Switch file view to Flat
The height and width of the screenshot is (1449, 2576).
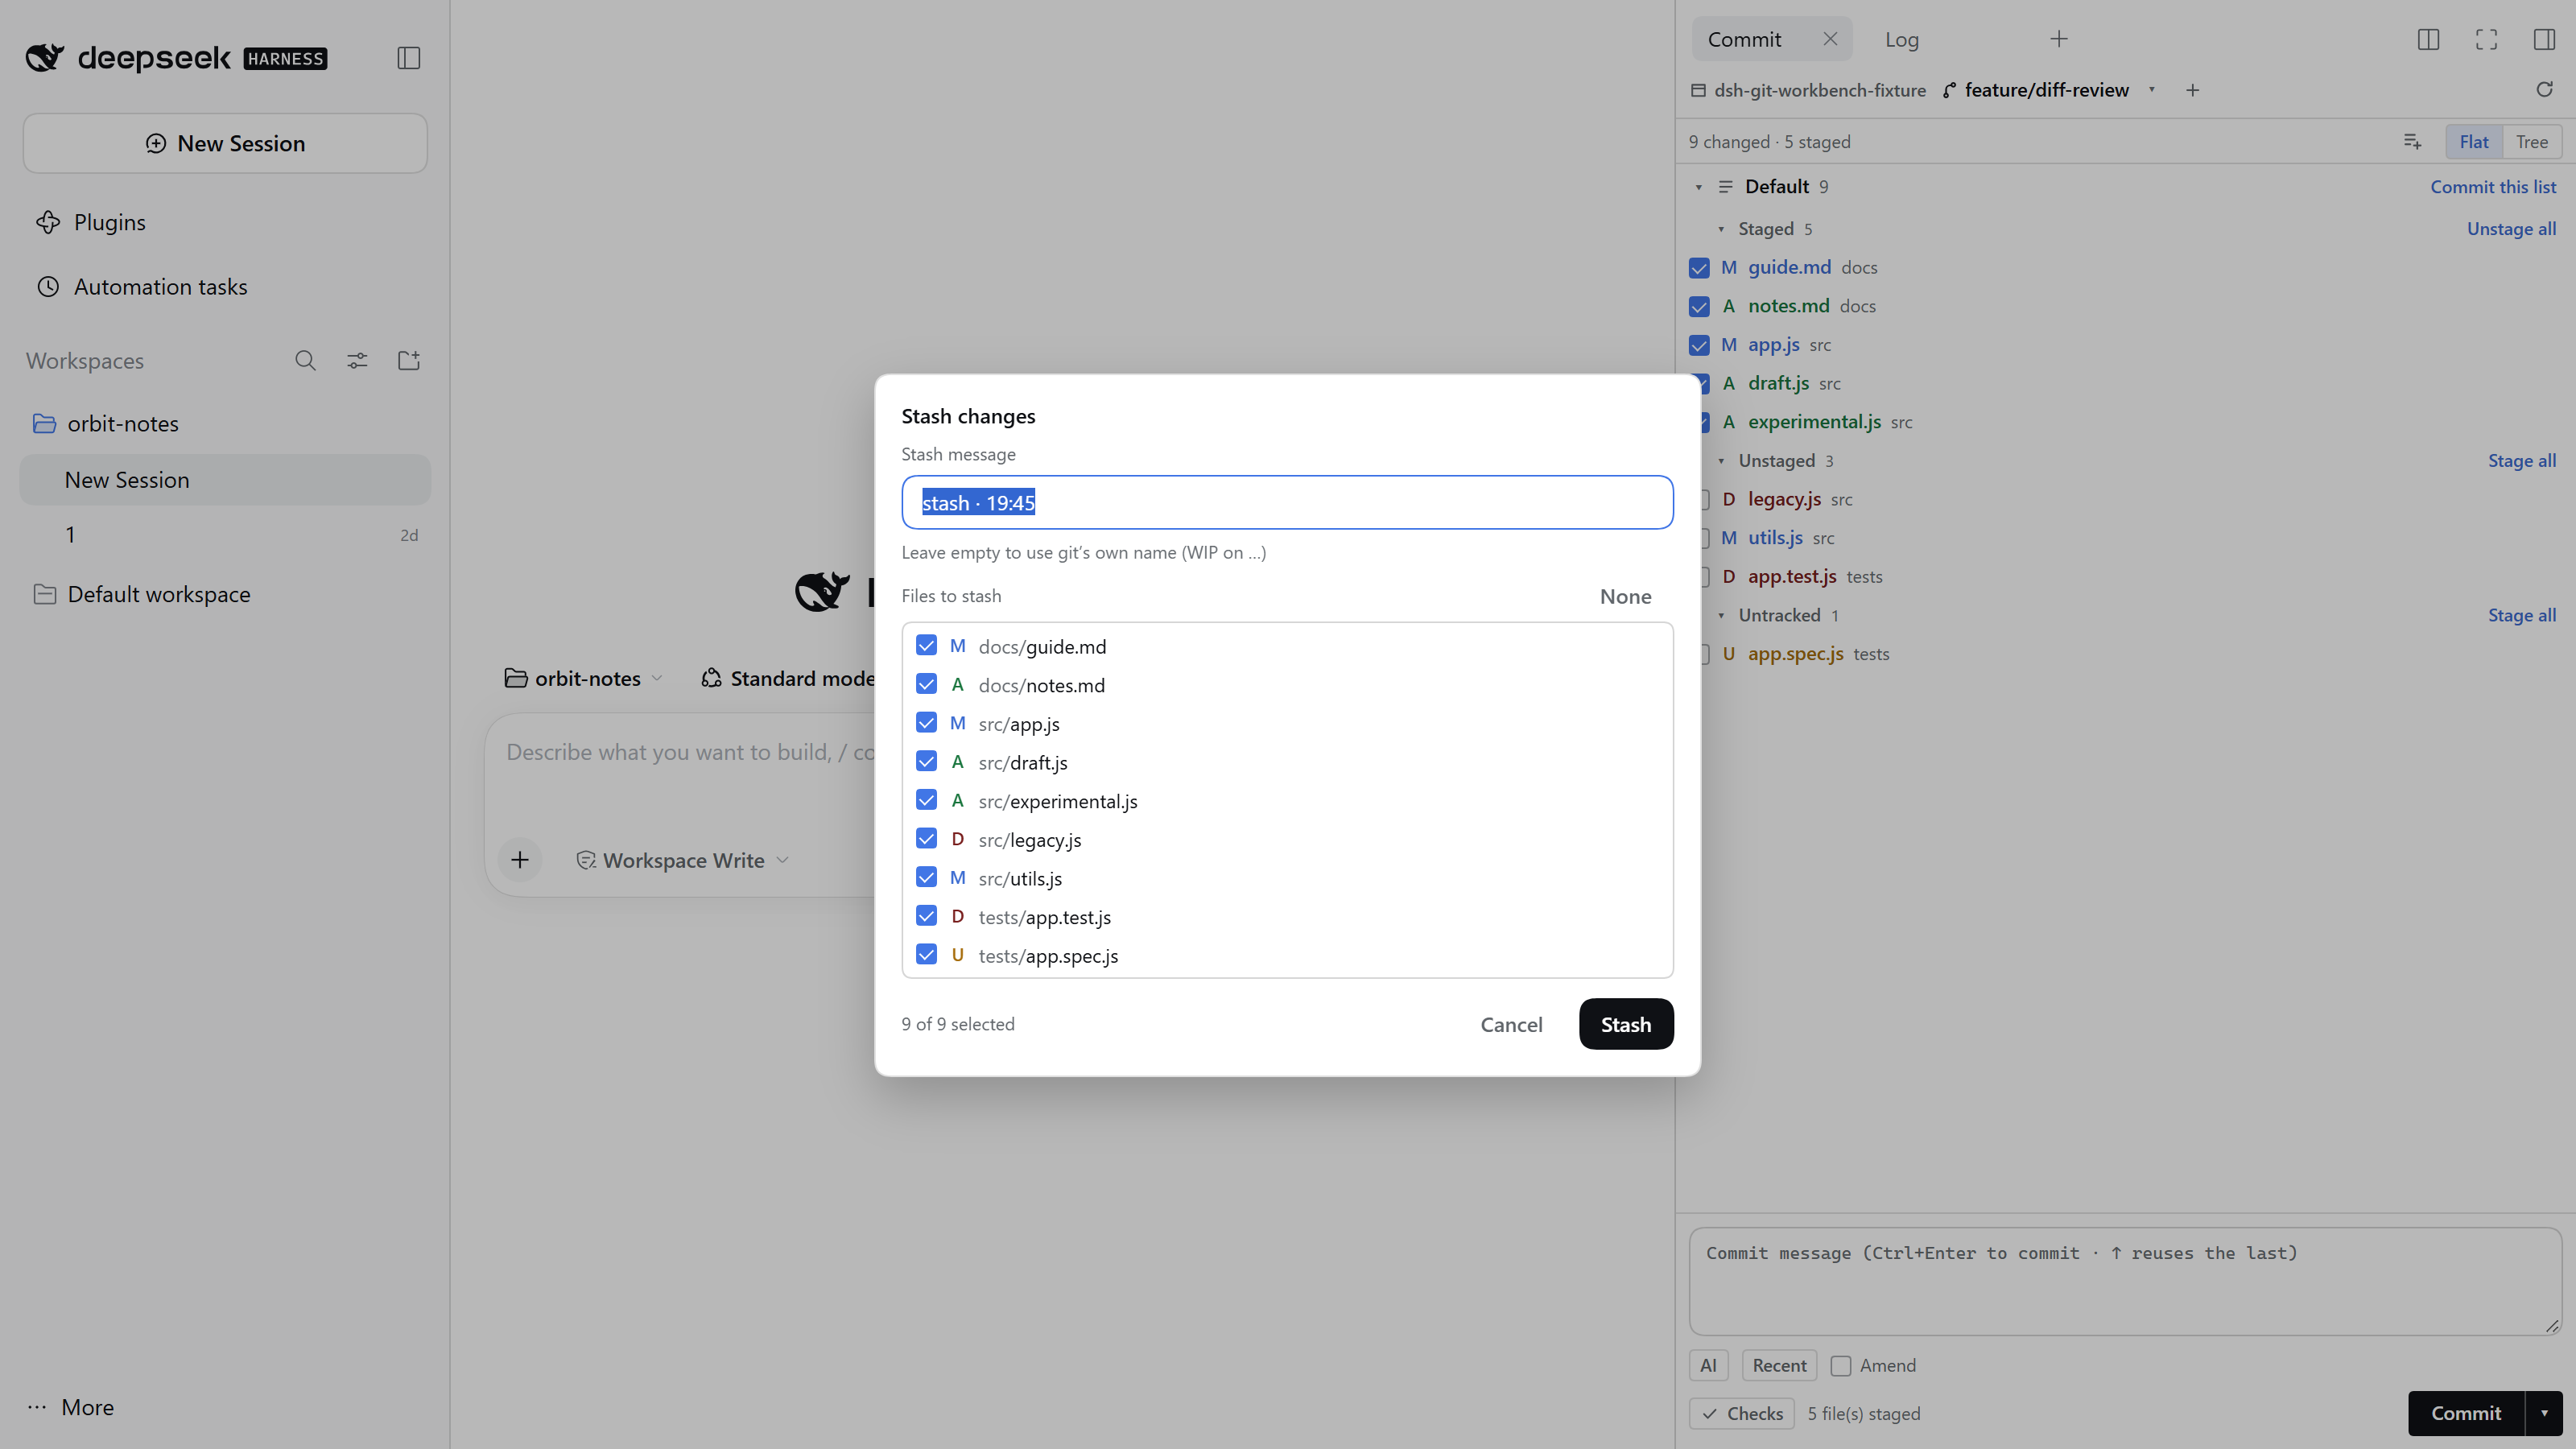(2474, 142)
